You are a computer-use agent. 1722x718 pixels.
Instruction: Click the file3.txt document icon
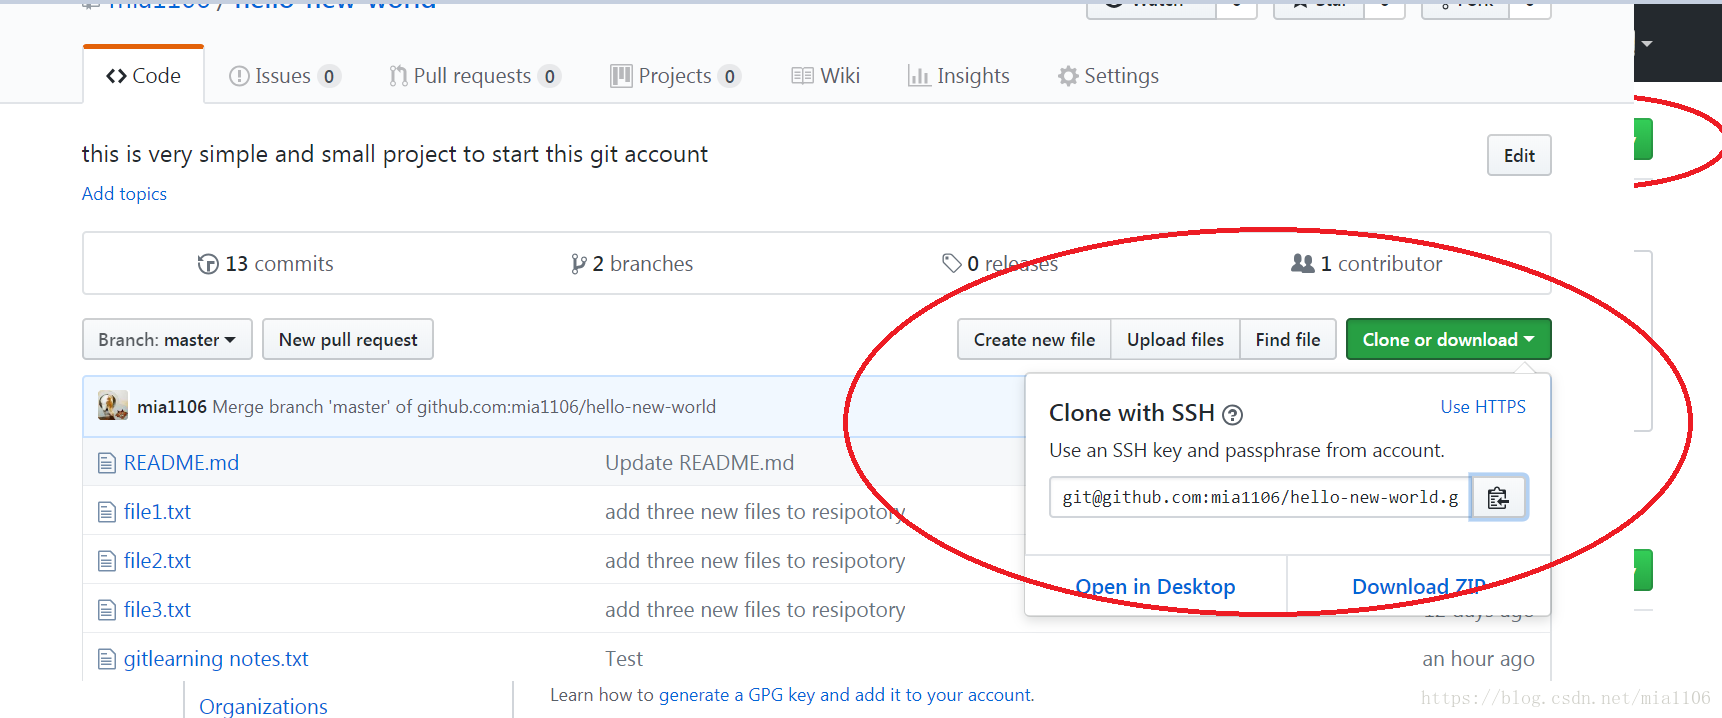[107, 610]
